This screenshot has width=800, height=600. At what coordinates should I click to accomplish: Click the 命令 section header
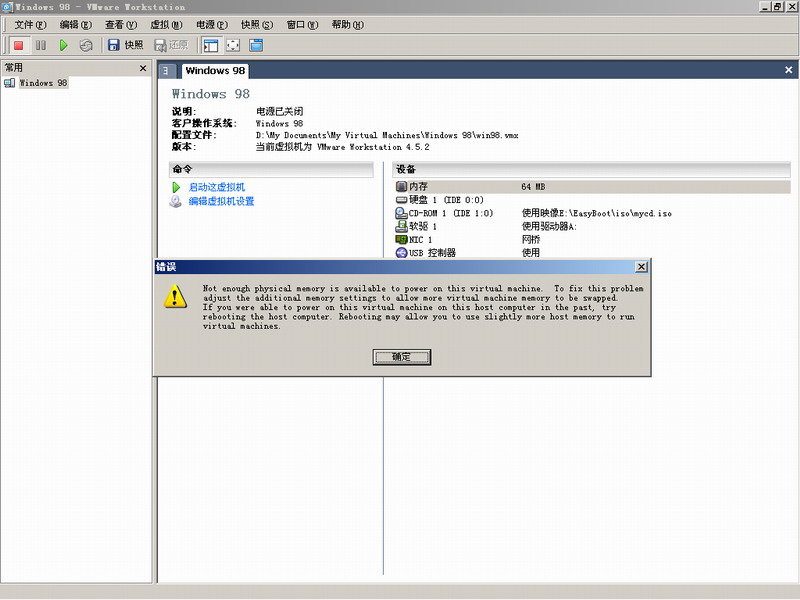pos(271,169)
